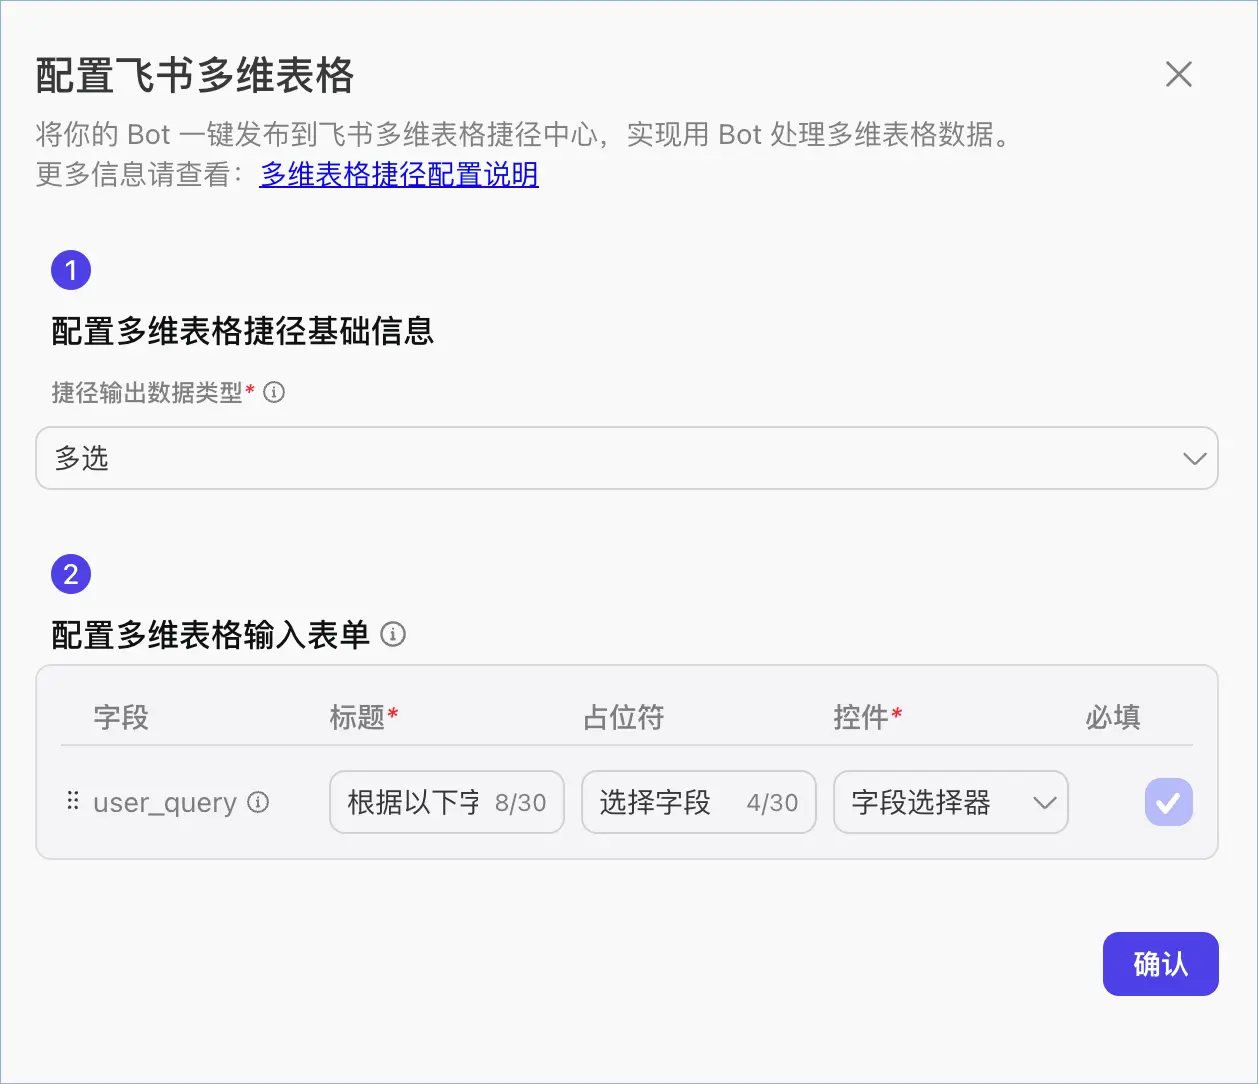This screenshot has width=1258, height=1084.
Task: Close the 配置飞书多维表格 dialog
Action: [1179, 74]
